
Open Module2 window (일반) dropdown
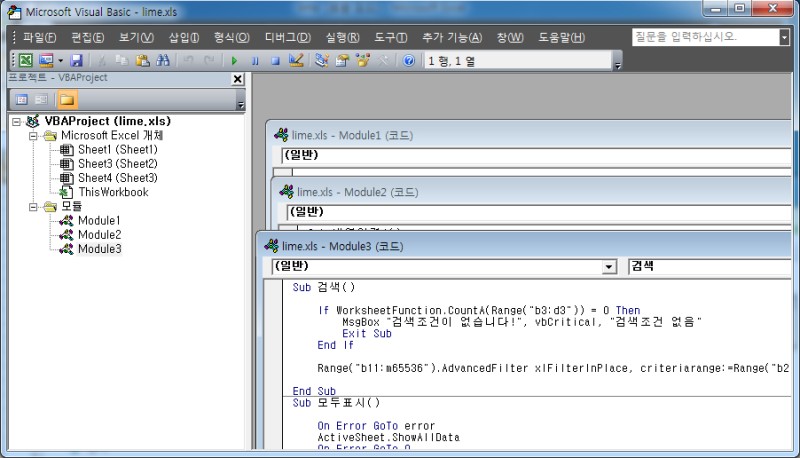[539, 212]
